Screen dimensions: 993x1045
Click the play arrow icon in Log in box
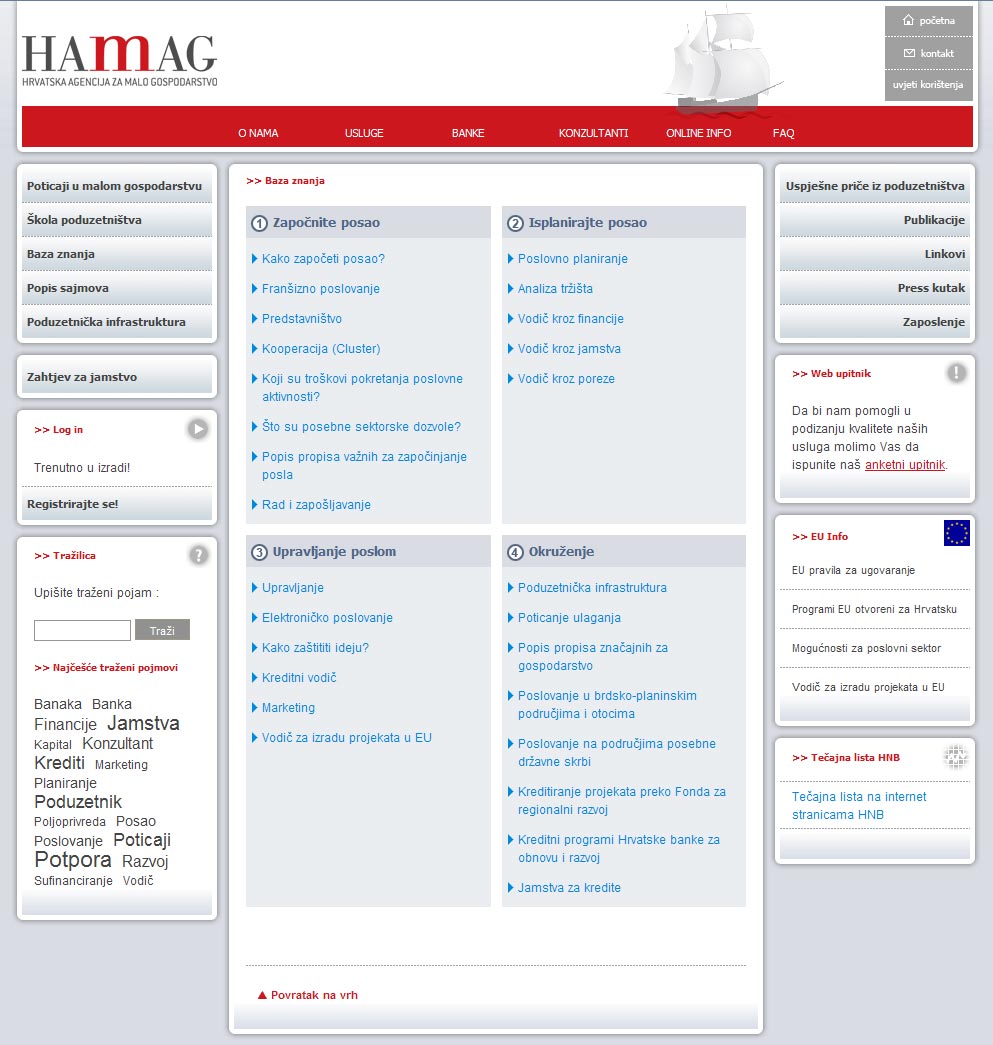click(x=197, y=429)
